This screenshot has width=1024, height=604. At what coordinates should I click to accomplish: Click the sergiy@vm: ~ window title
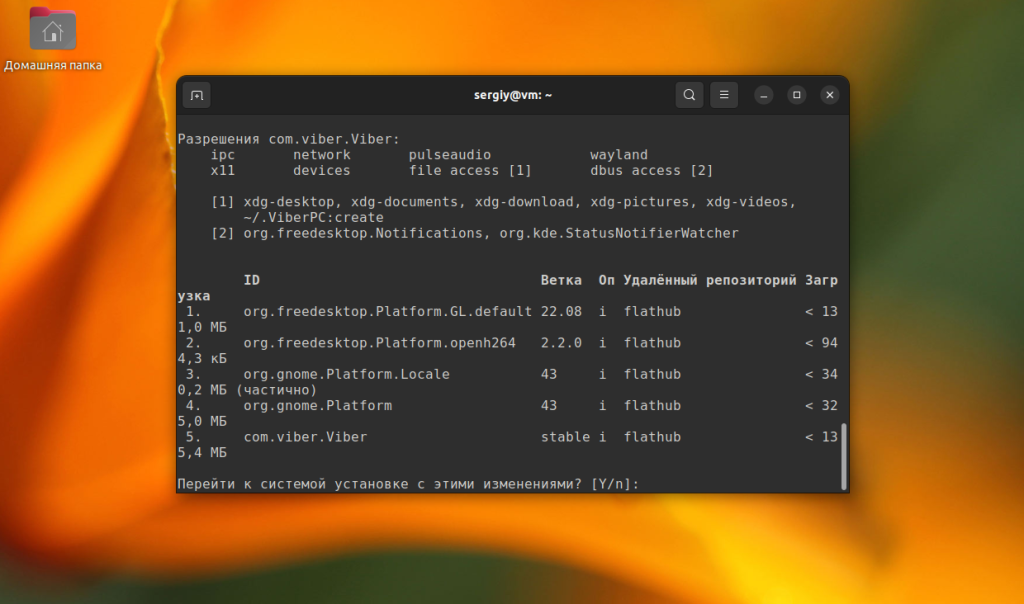(x=513, y=95)
